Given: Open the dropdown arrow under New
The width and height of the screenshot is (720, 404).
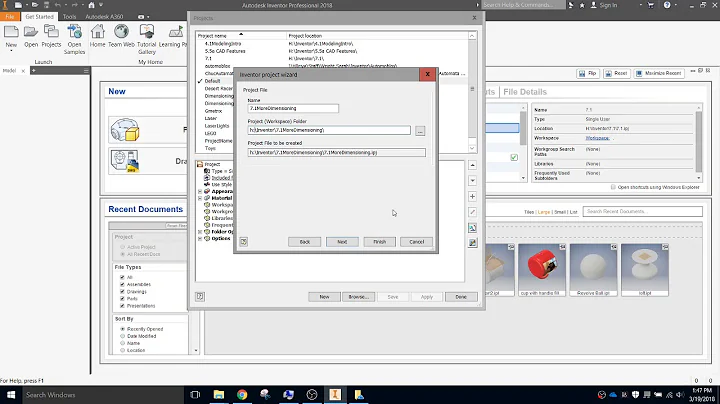Looking at the screenshot, I should (11, 50).
